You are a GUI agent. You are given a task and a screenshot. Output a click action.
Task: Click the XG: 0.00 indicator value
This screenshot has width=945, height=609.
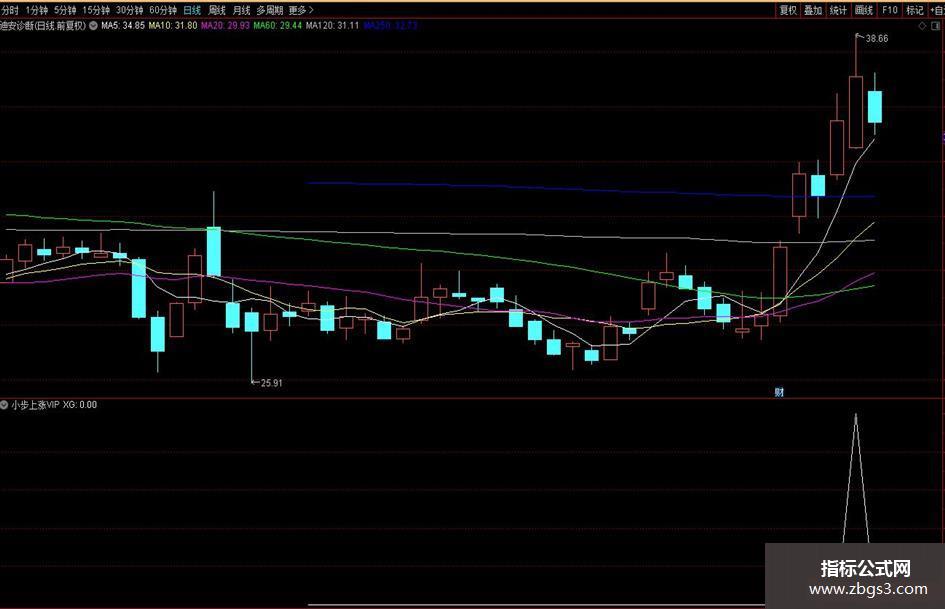80,405
